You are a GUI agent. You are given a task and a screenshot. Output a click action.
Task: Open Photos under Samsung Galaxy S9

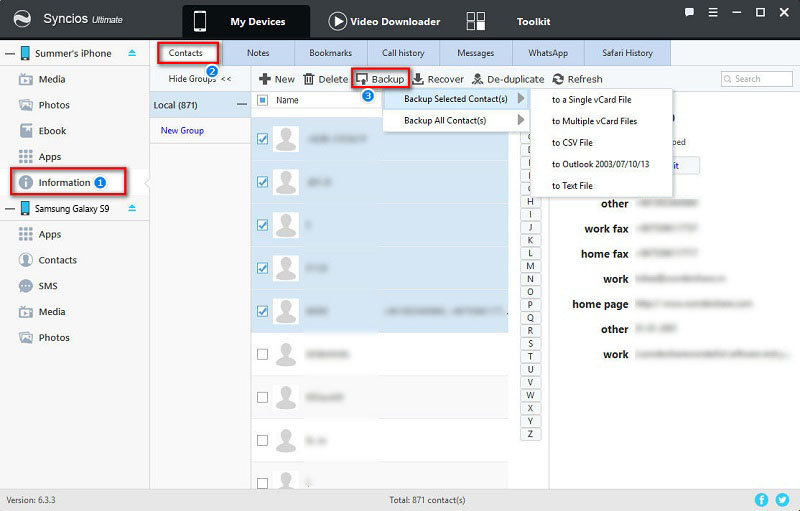44,338
